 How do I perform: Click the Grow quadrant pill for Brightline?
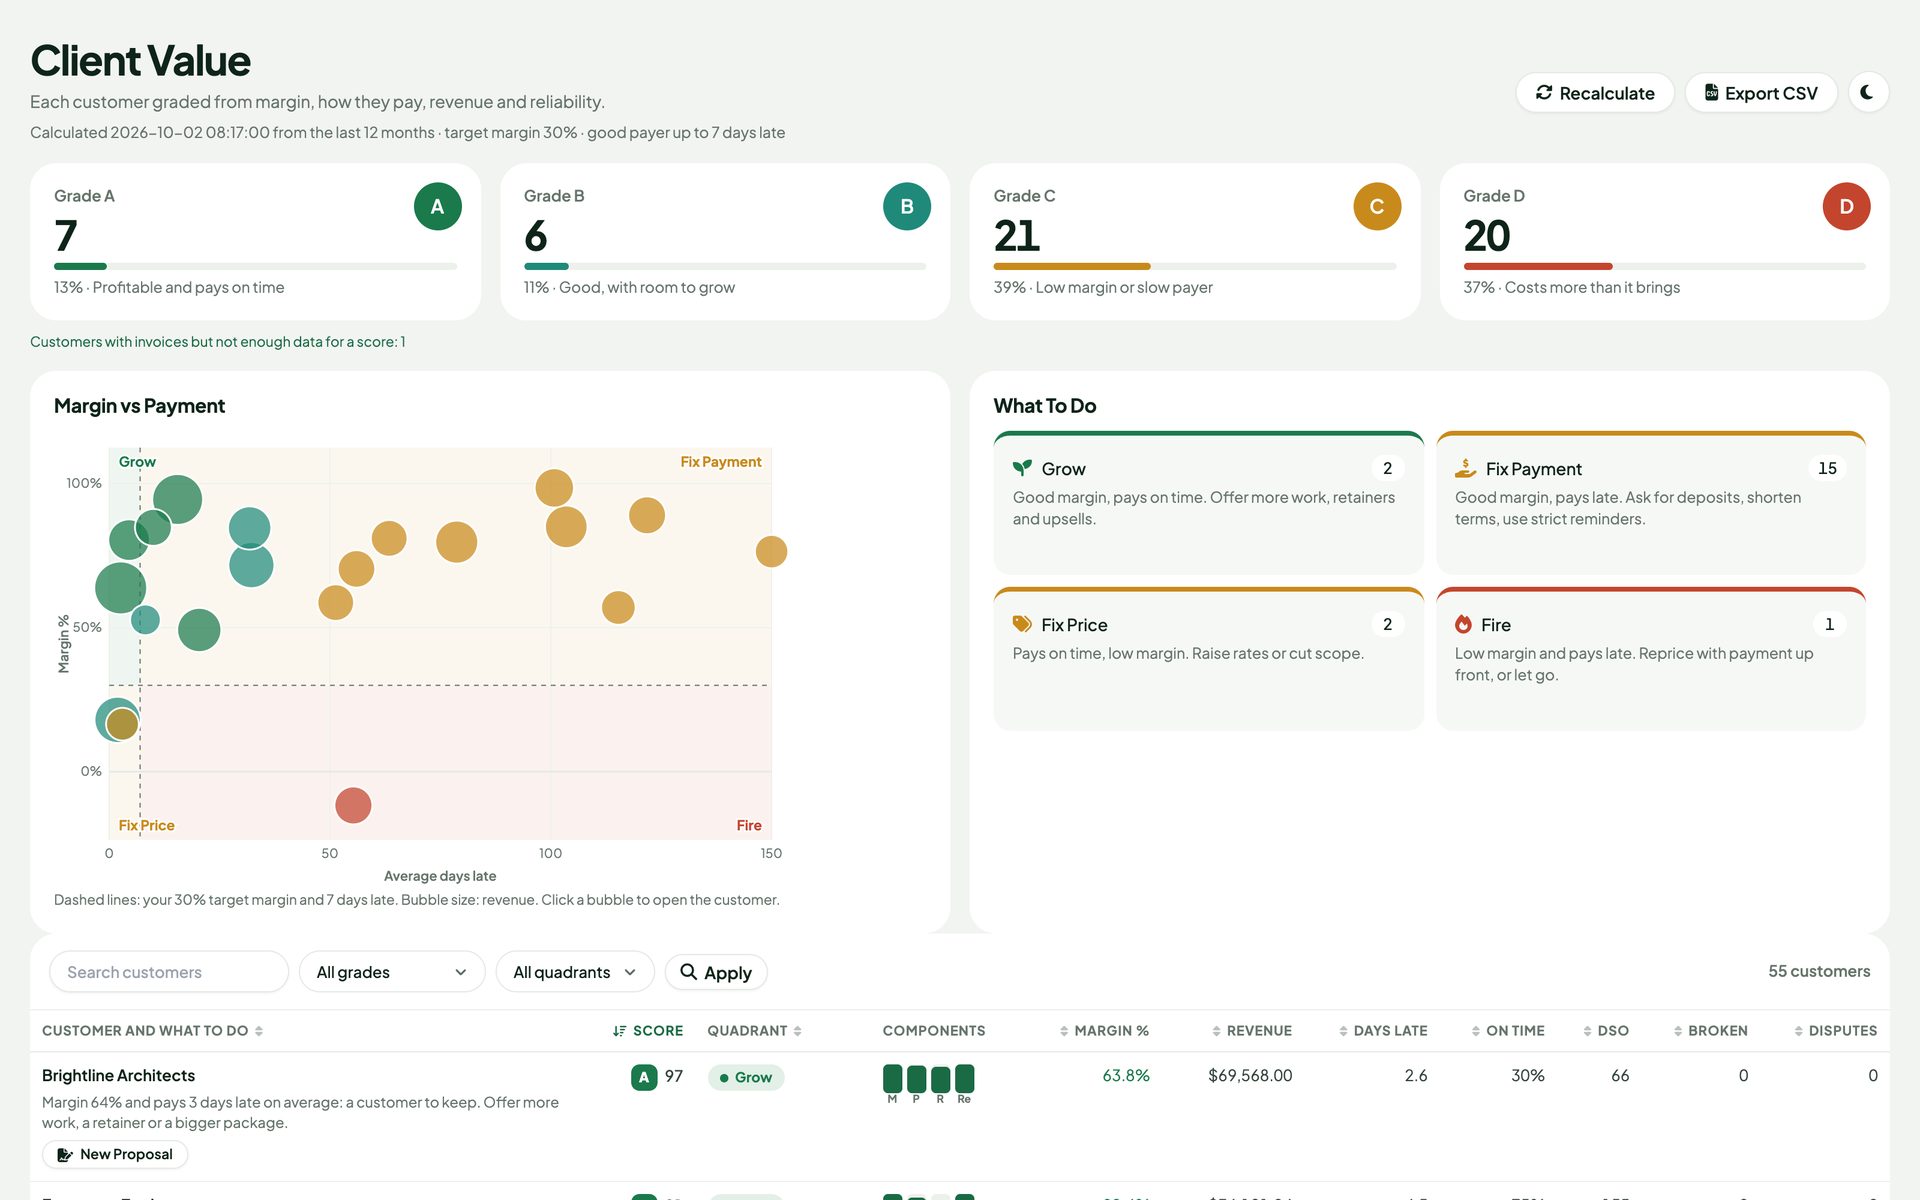(746, 1077)
